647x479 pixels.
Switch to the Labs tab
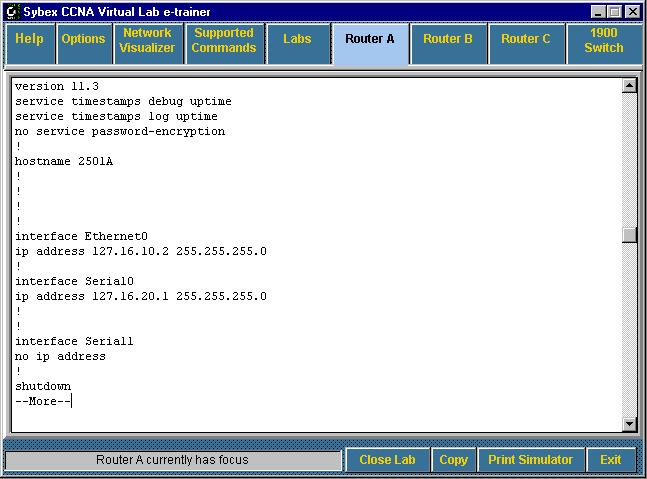point(298,43)
